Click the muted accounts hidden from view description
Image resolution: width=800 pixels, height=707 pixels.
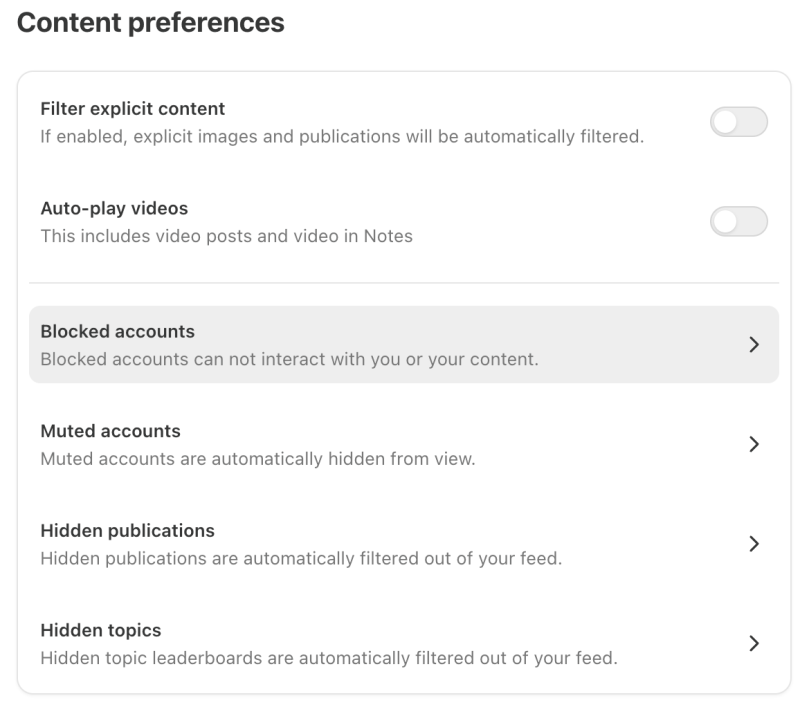point(257,459)
